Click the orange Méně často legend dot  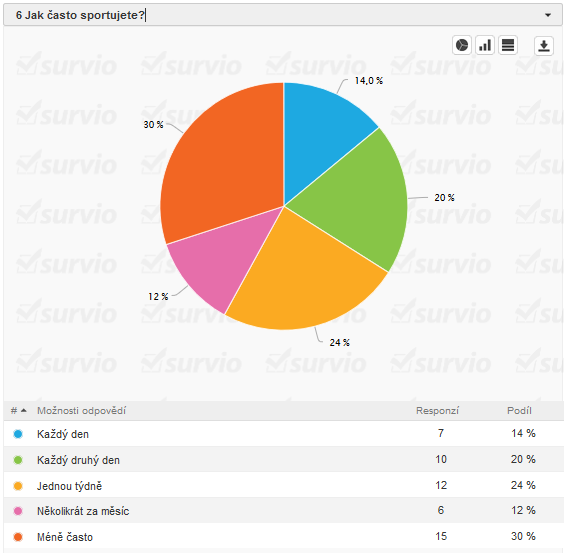[18, 537]
